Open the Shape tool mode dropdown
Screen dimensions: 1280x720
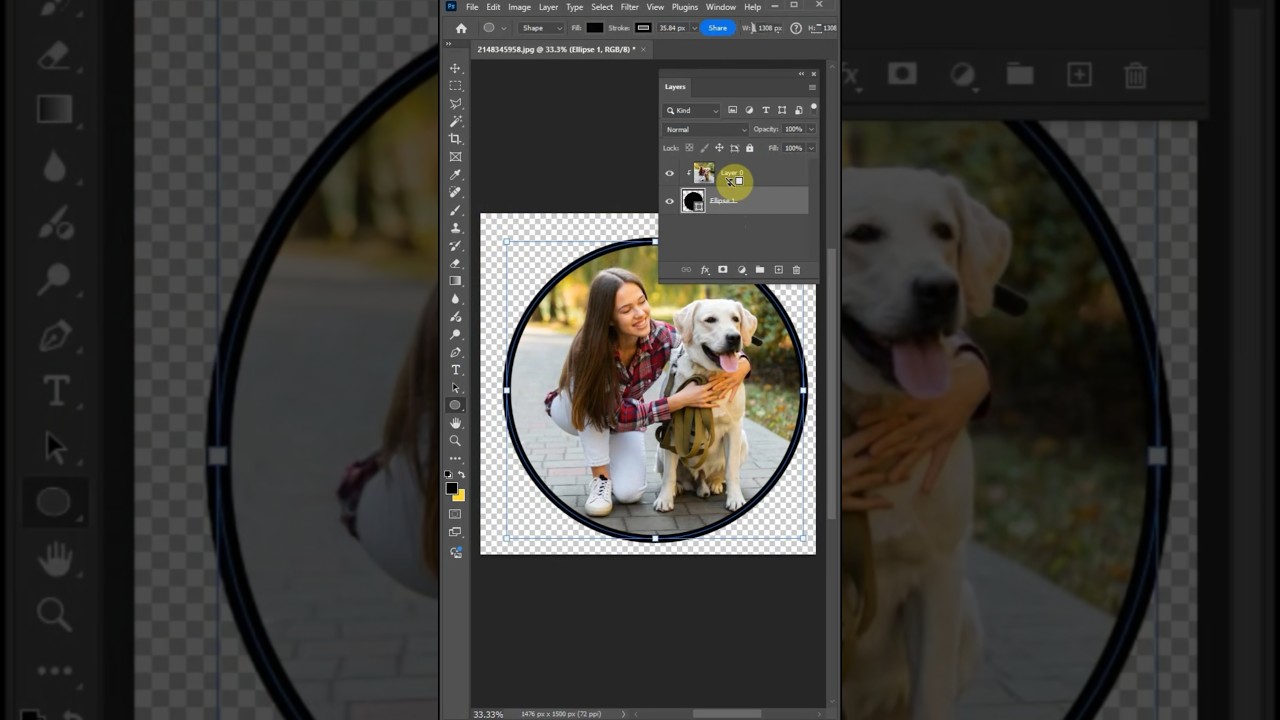542,28
